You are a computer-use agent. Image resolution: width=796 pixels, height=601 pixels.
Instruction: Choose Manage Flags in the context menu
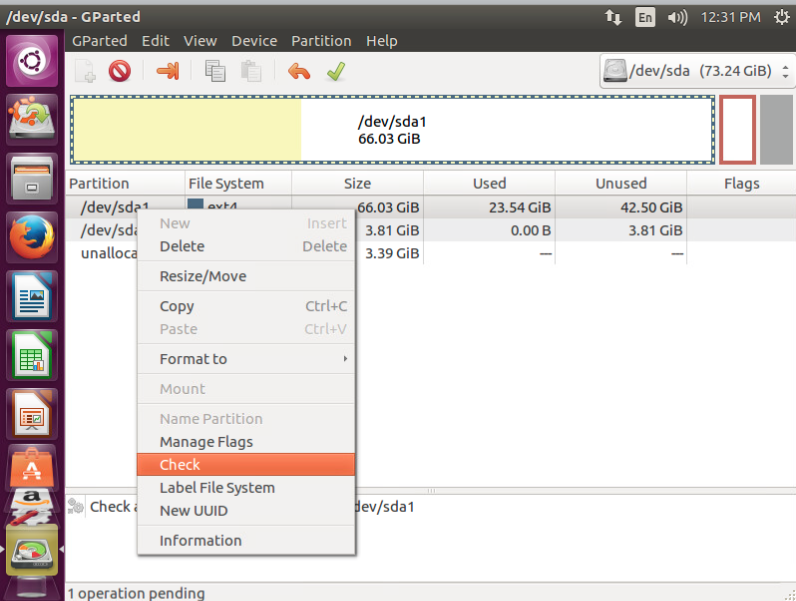coord(246,442)
